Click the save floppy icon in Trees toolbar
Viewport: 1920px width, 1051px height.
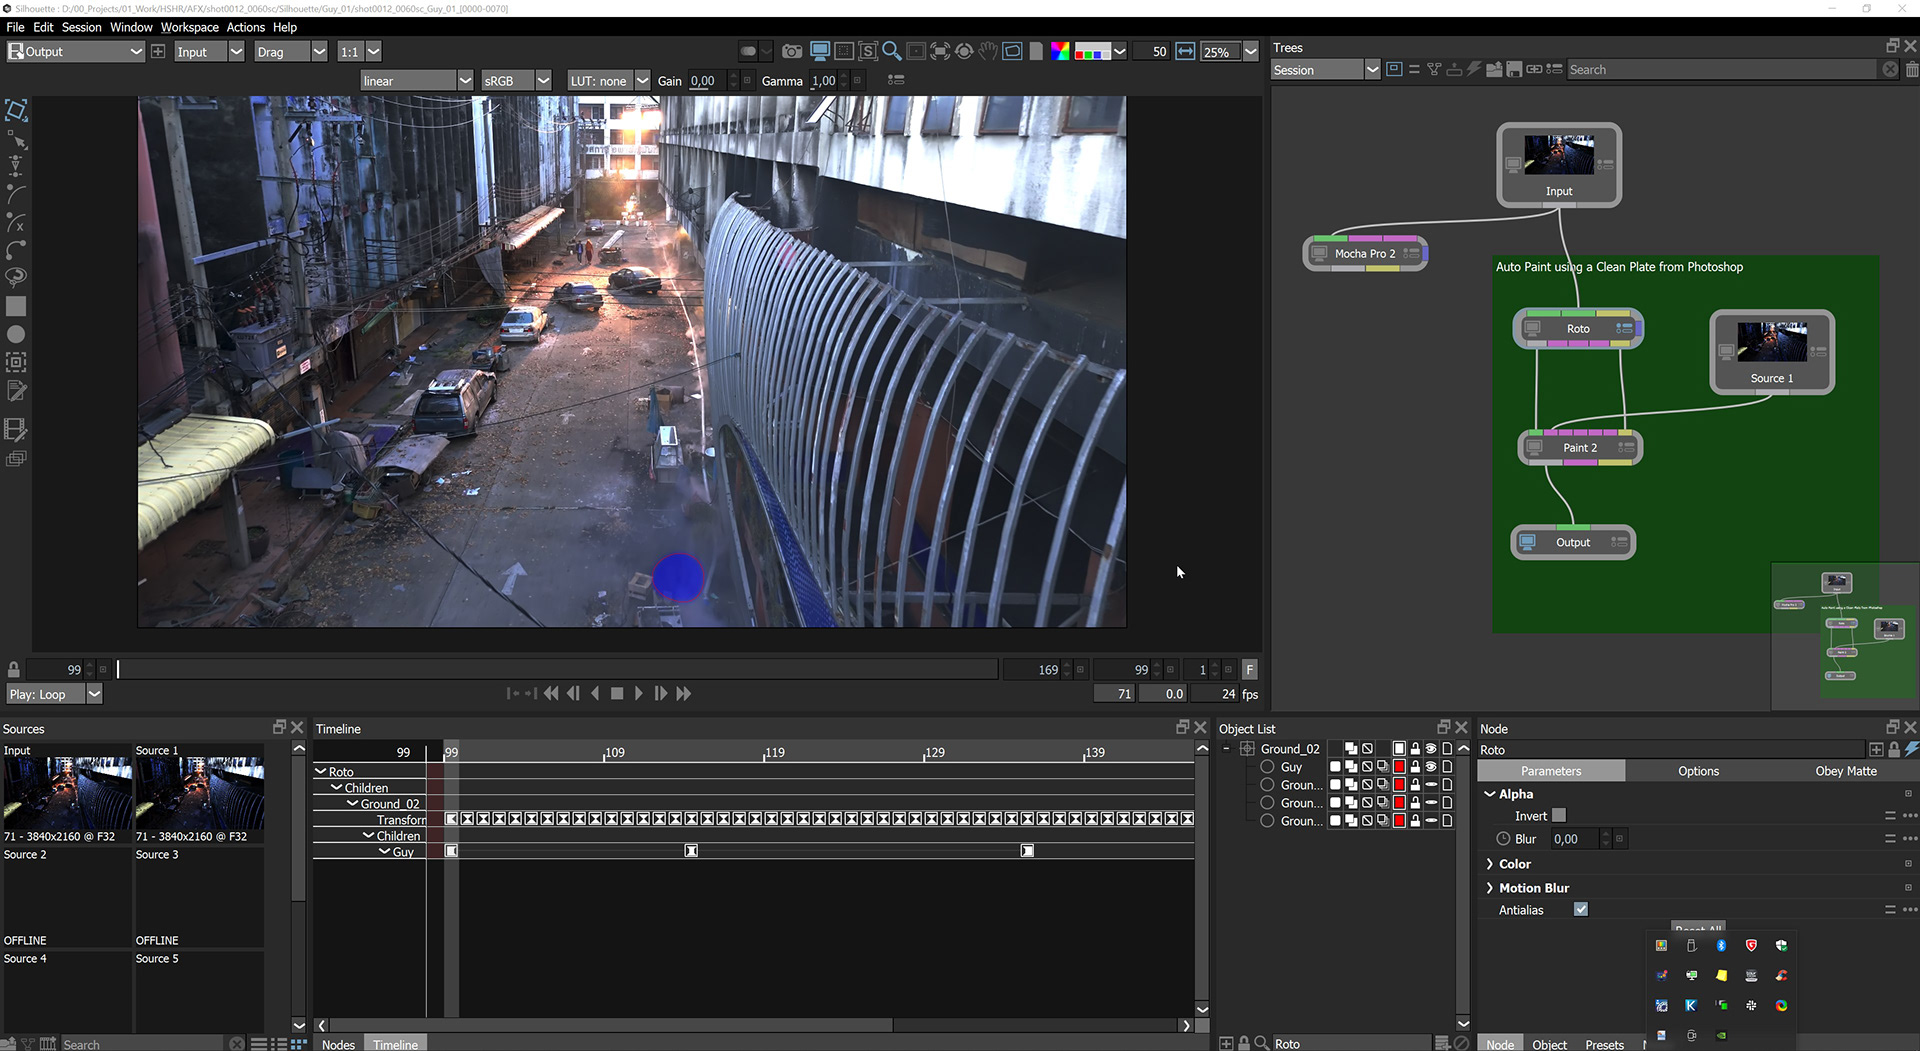[x=1514, y=69]
